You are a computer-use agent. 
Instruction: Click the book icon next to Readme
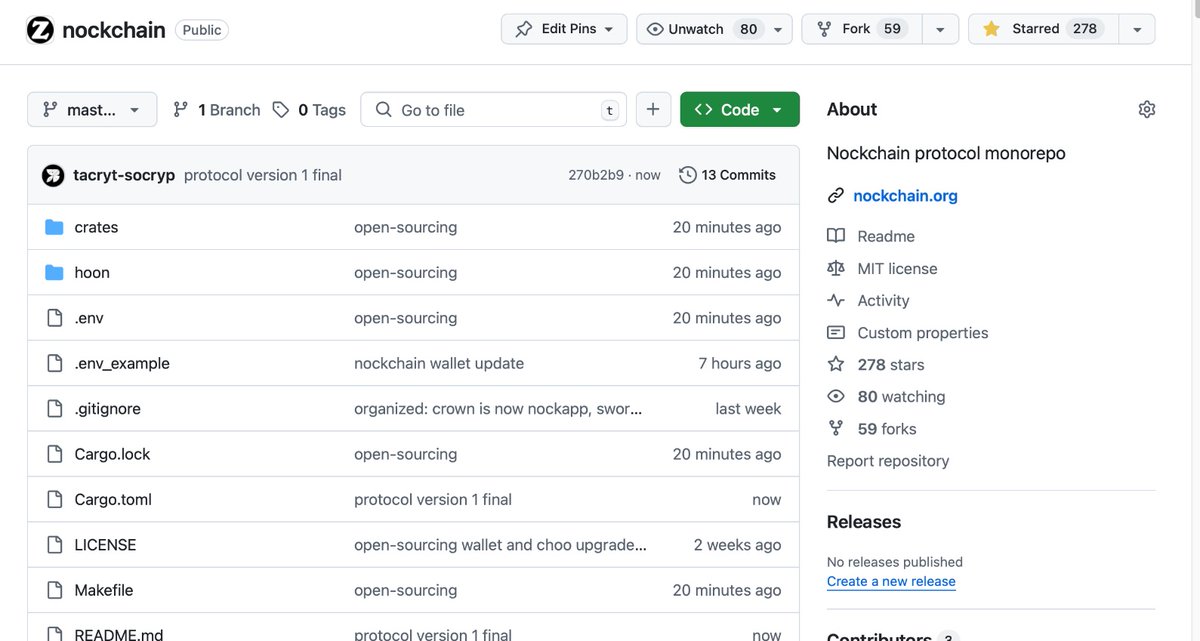coord(836,236)
